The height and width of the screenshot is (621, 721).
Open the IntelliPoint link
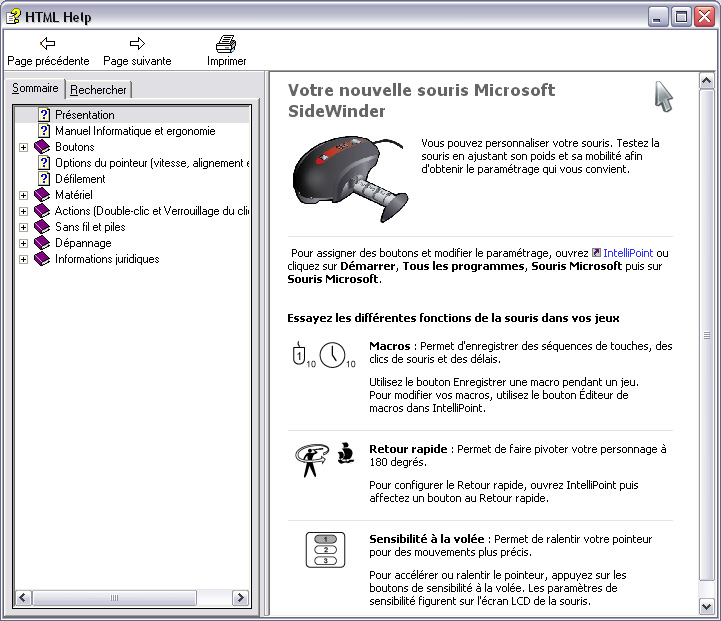coord(628,253)
